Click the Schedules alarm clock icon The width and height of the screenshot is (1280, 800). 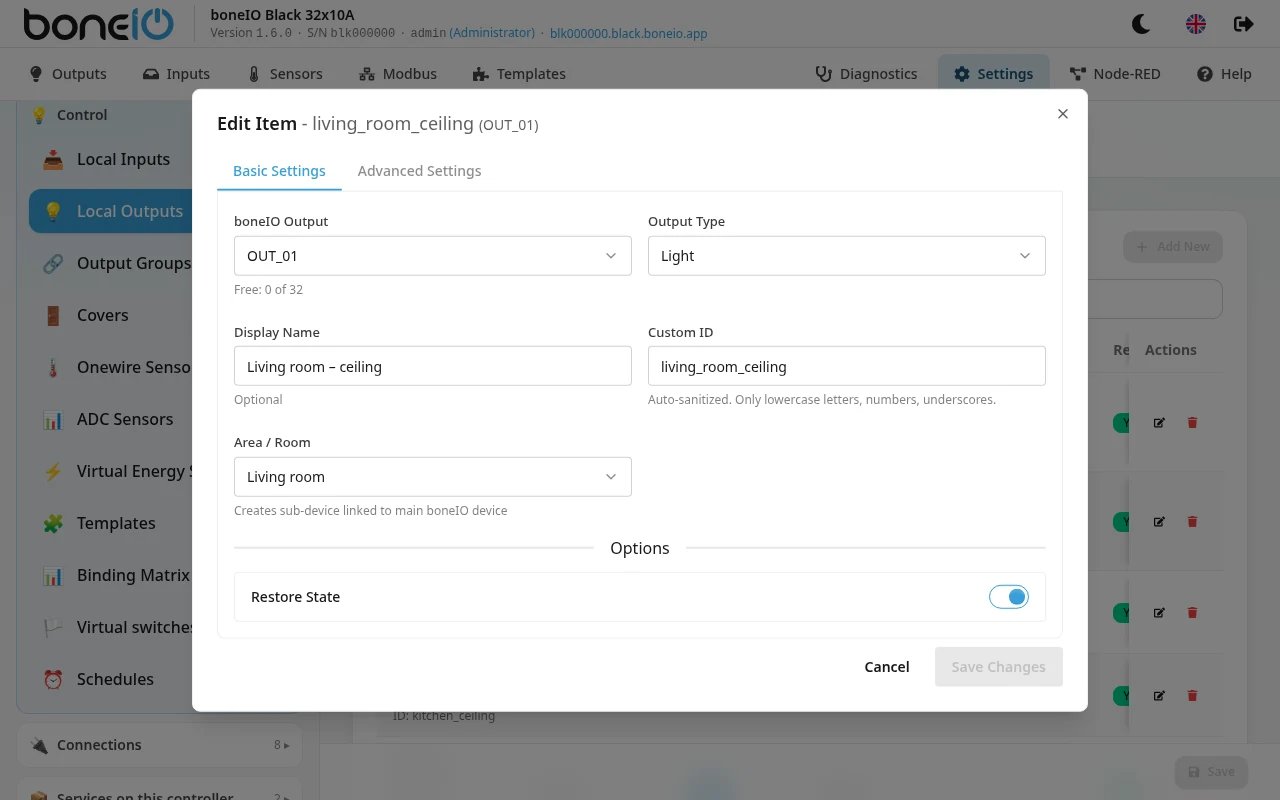pos(53,679)
